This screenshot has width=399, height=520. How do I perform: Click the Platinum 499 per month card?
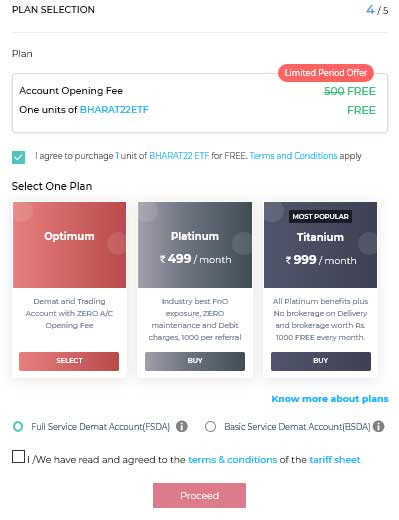click(x=195, y=245)
